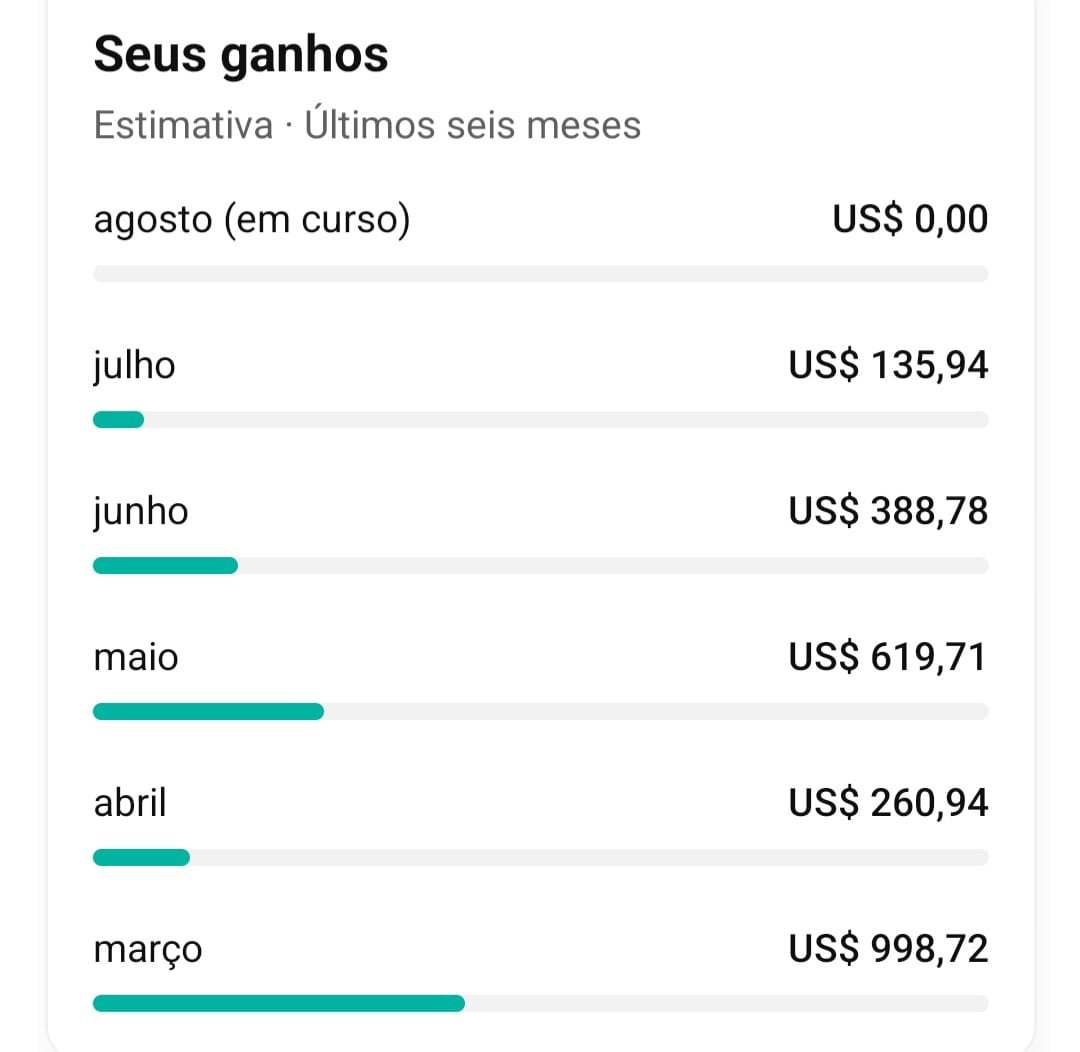Screen dimensions: 1080x1052
Task: Click the março green progress bar
Action: click(x=279, y=1004)
